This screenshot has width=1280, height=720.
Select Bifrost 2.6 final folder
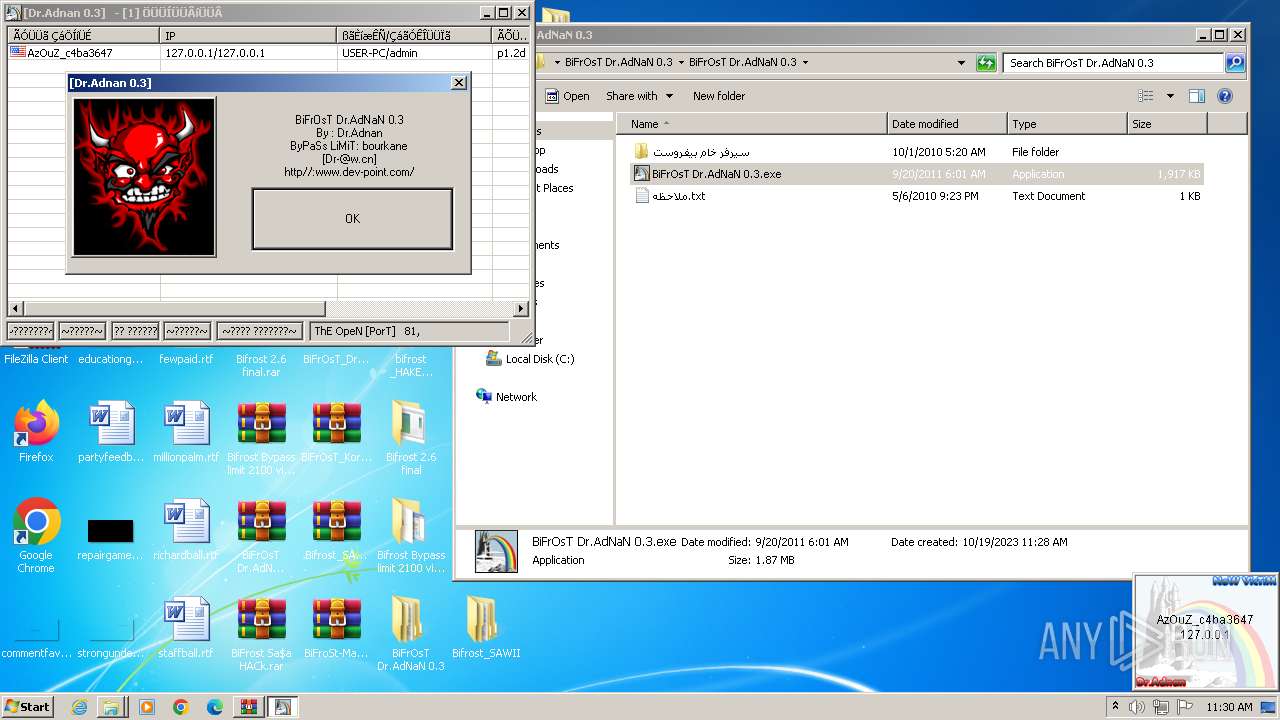point(411,439)
